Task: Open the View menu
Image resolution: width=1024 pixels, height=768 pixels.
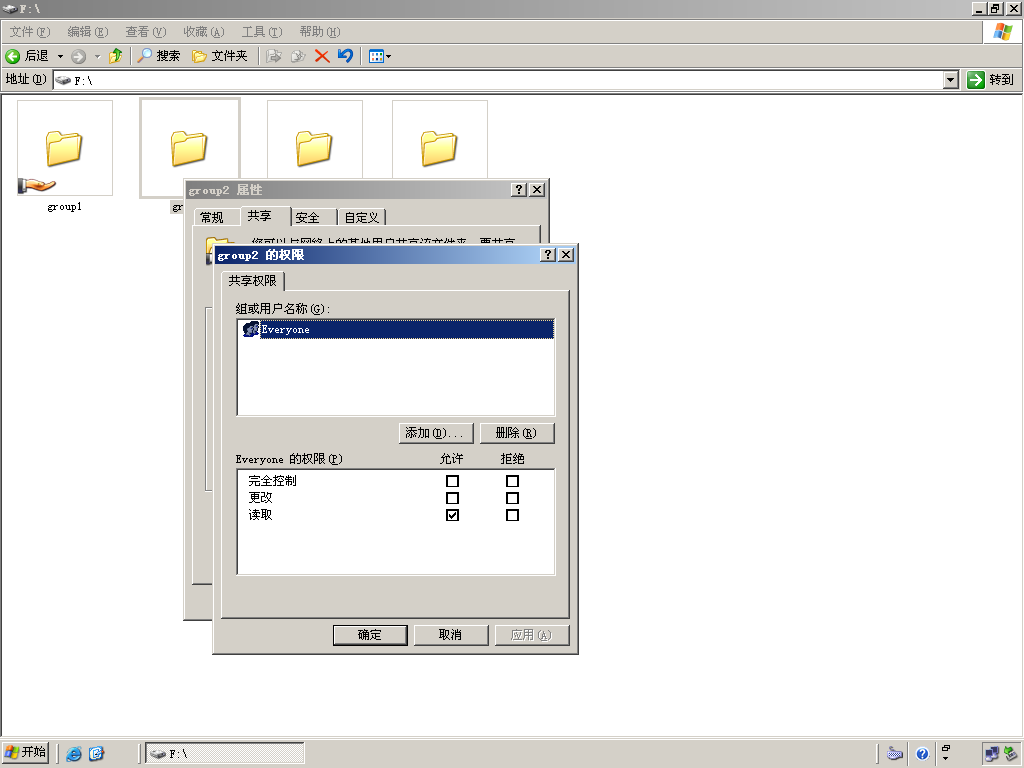Action: pyautogui.click(x=146, y=32)
